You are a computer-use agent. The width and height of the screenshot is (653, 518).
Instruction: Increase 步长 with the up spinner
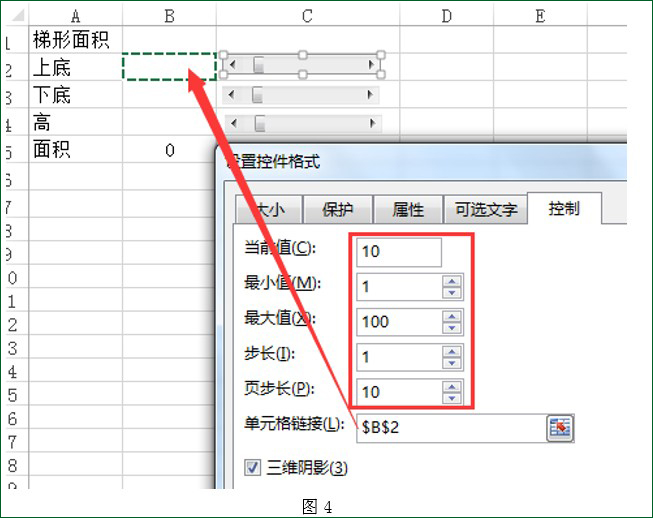452,351
